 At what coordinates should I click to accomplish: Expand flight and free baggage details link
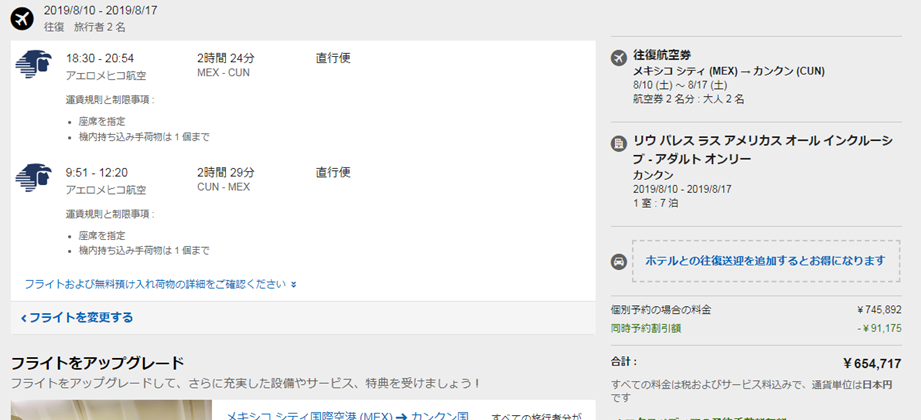coord(160,284)
